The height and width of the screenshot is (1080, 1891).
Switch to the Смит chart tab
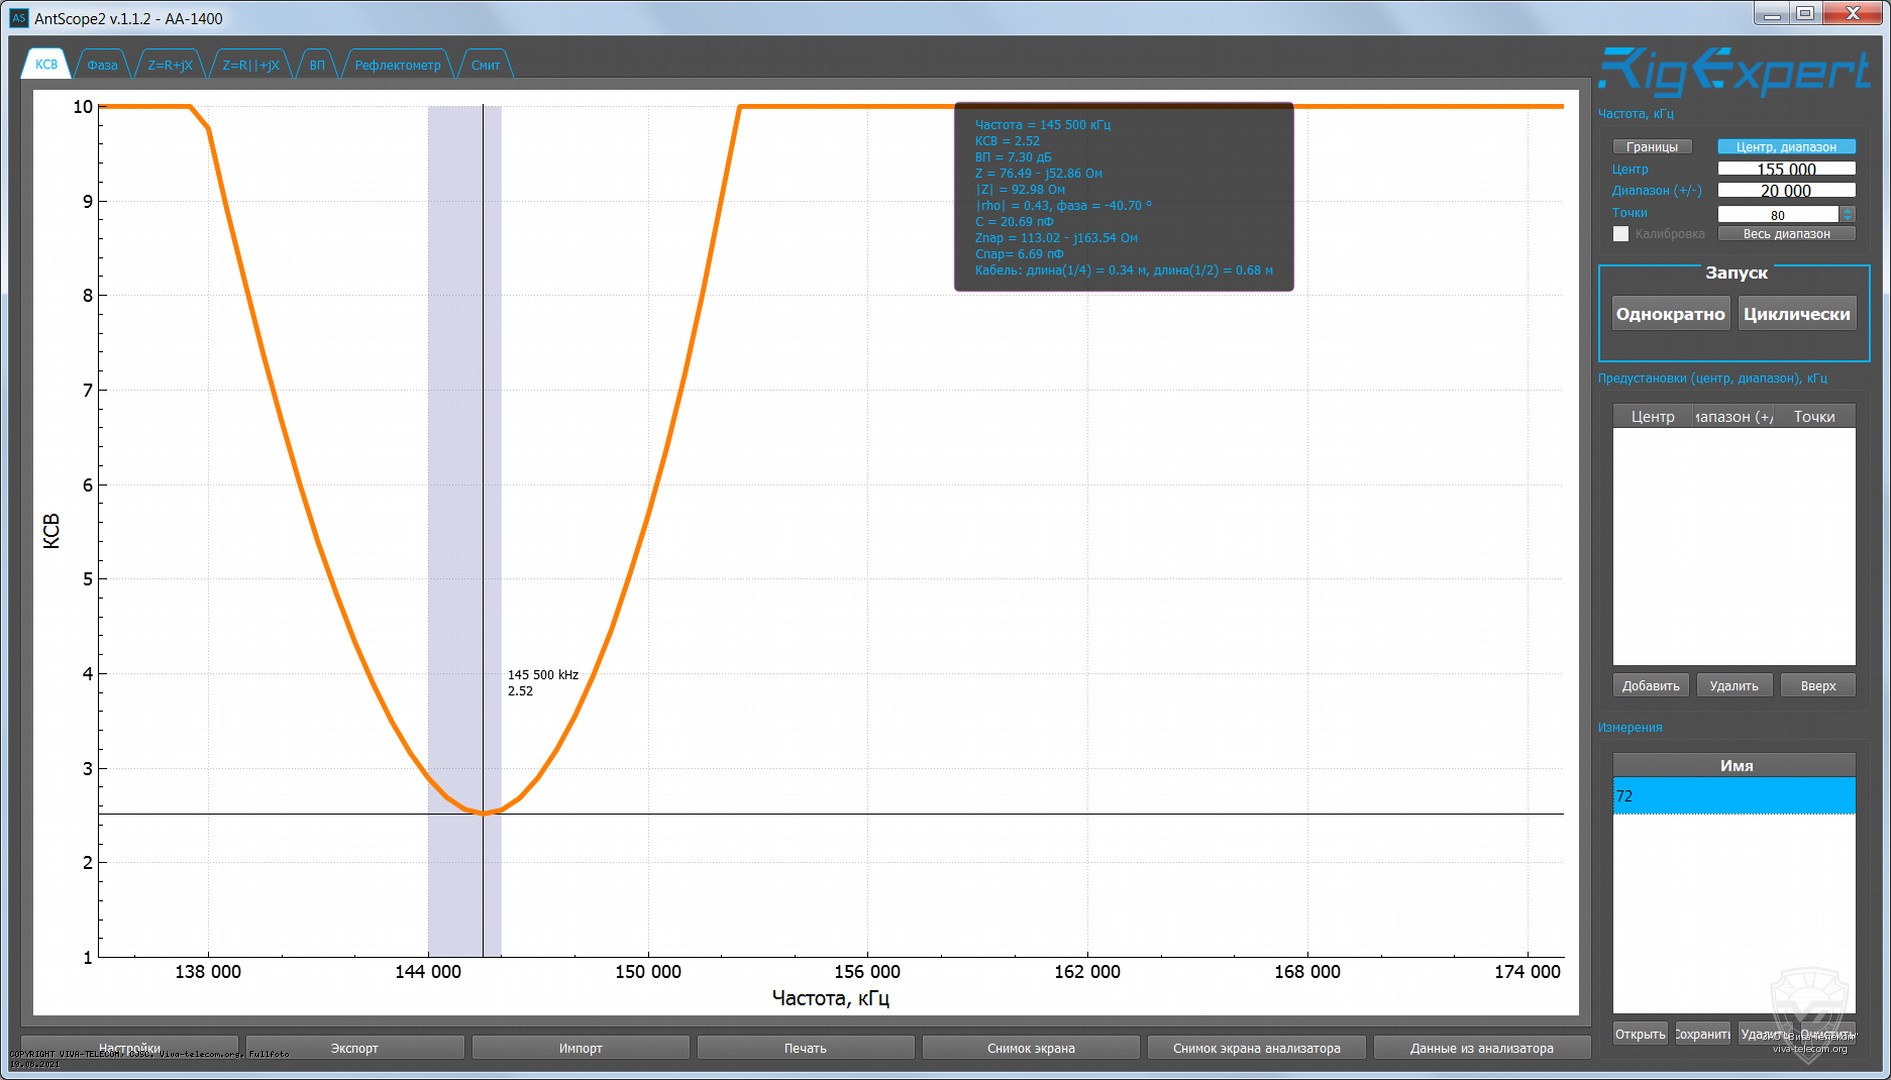coord(485,65)
